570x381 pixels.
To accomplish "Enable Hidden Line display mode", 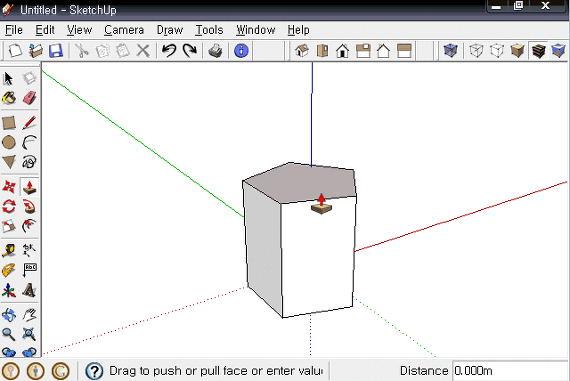I will point(497,51).
